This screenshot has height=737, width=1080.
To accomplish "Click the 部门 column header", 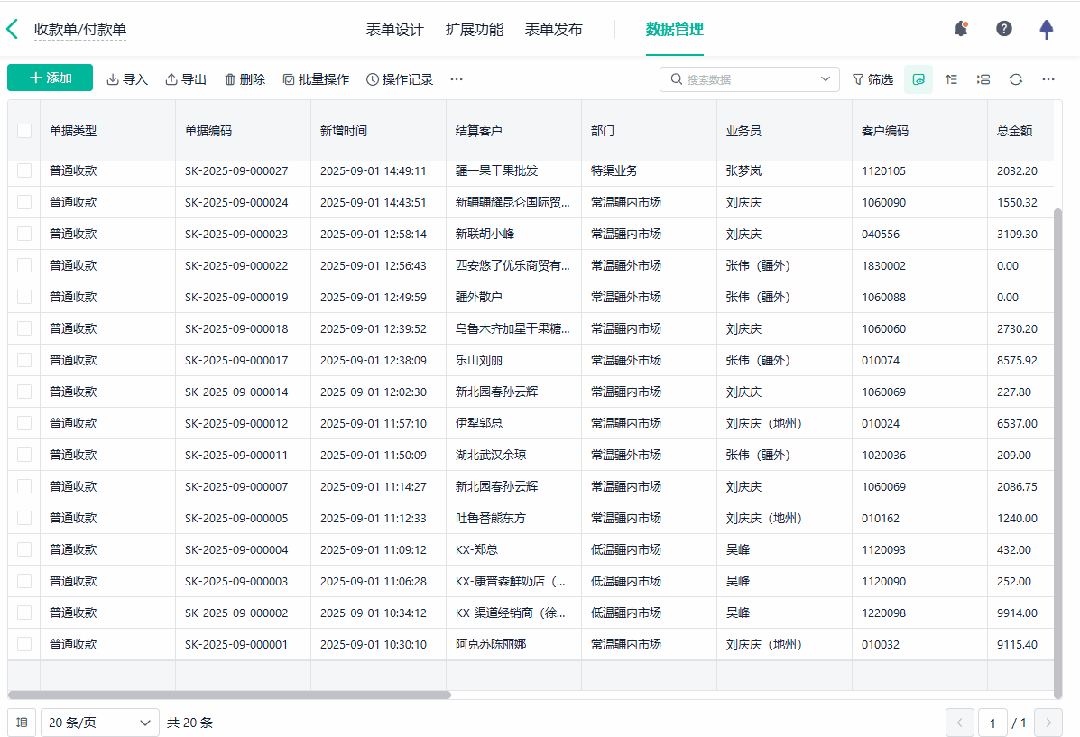I will pos(603,131).
